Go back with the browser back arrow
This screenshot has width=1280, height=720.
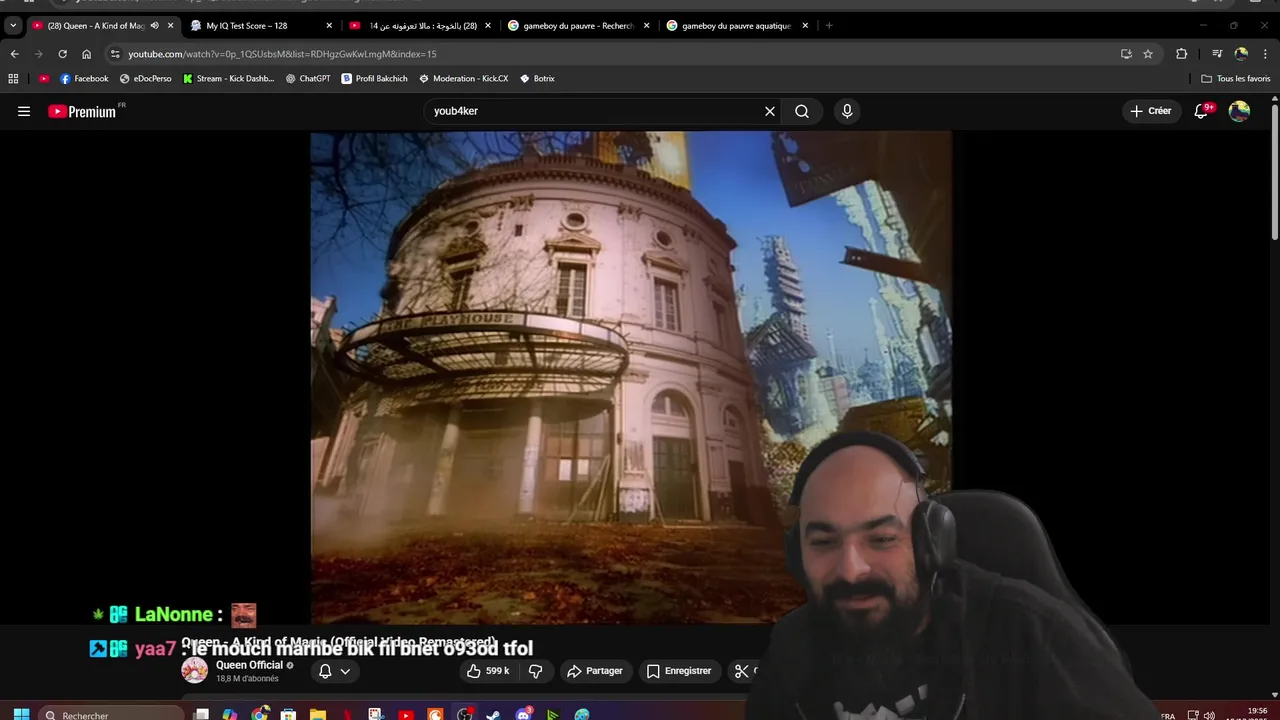(14, 54)
